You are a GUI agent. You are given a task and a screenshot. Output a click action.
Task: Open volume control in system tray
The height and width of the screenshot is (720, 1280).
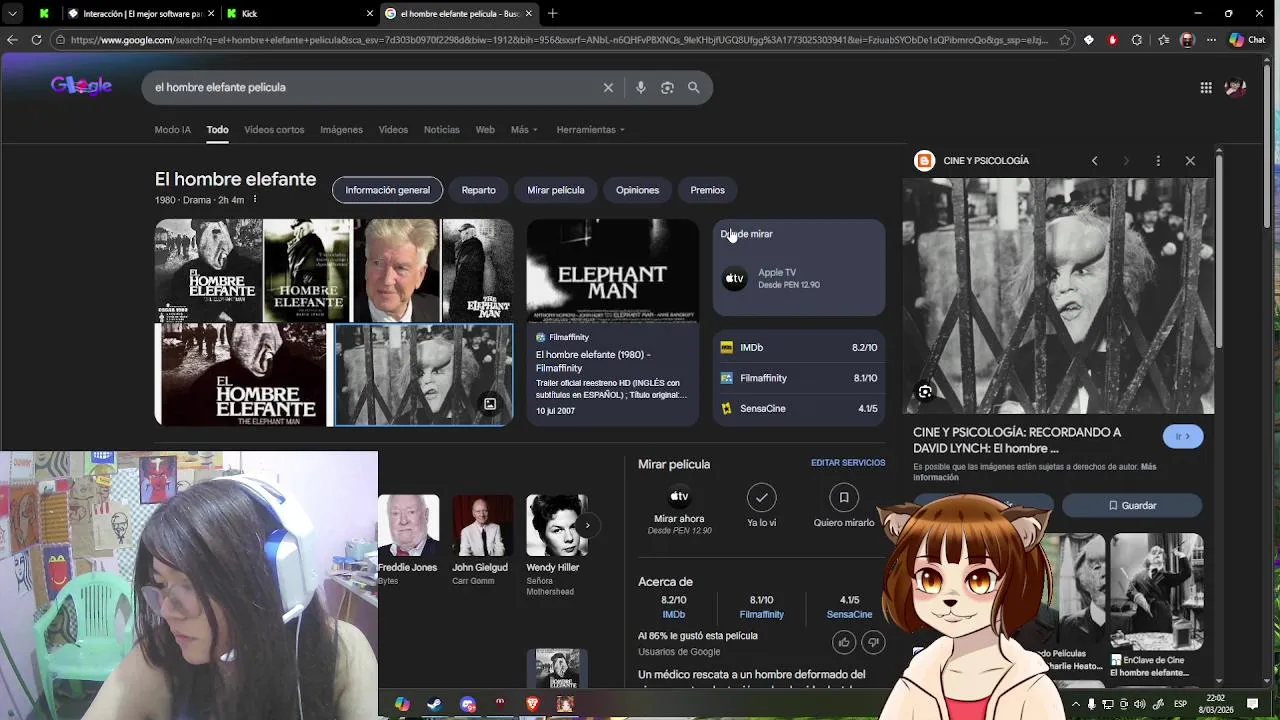tap(1139, 704)
